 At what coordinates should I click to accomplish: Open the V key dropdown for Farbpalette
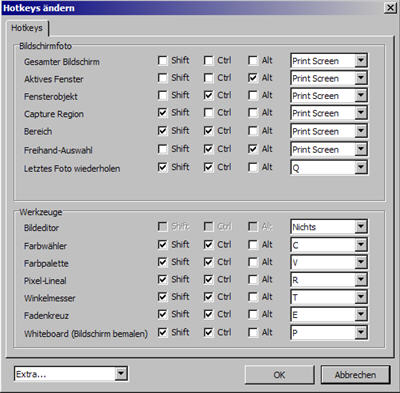click(361, 262)
